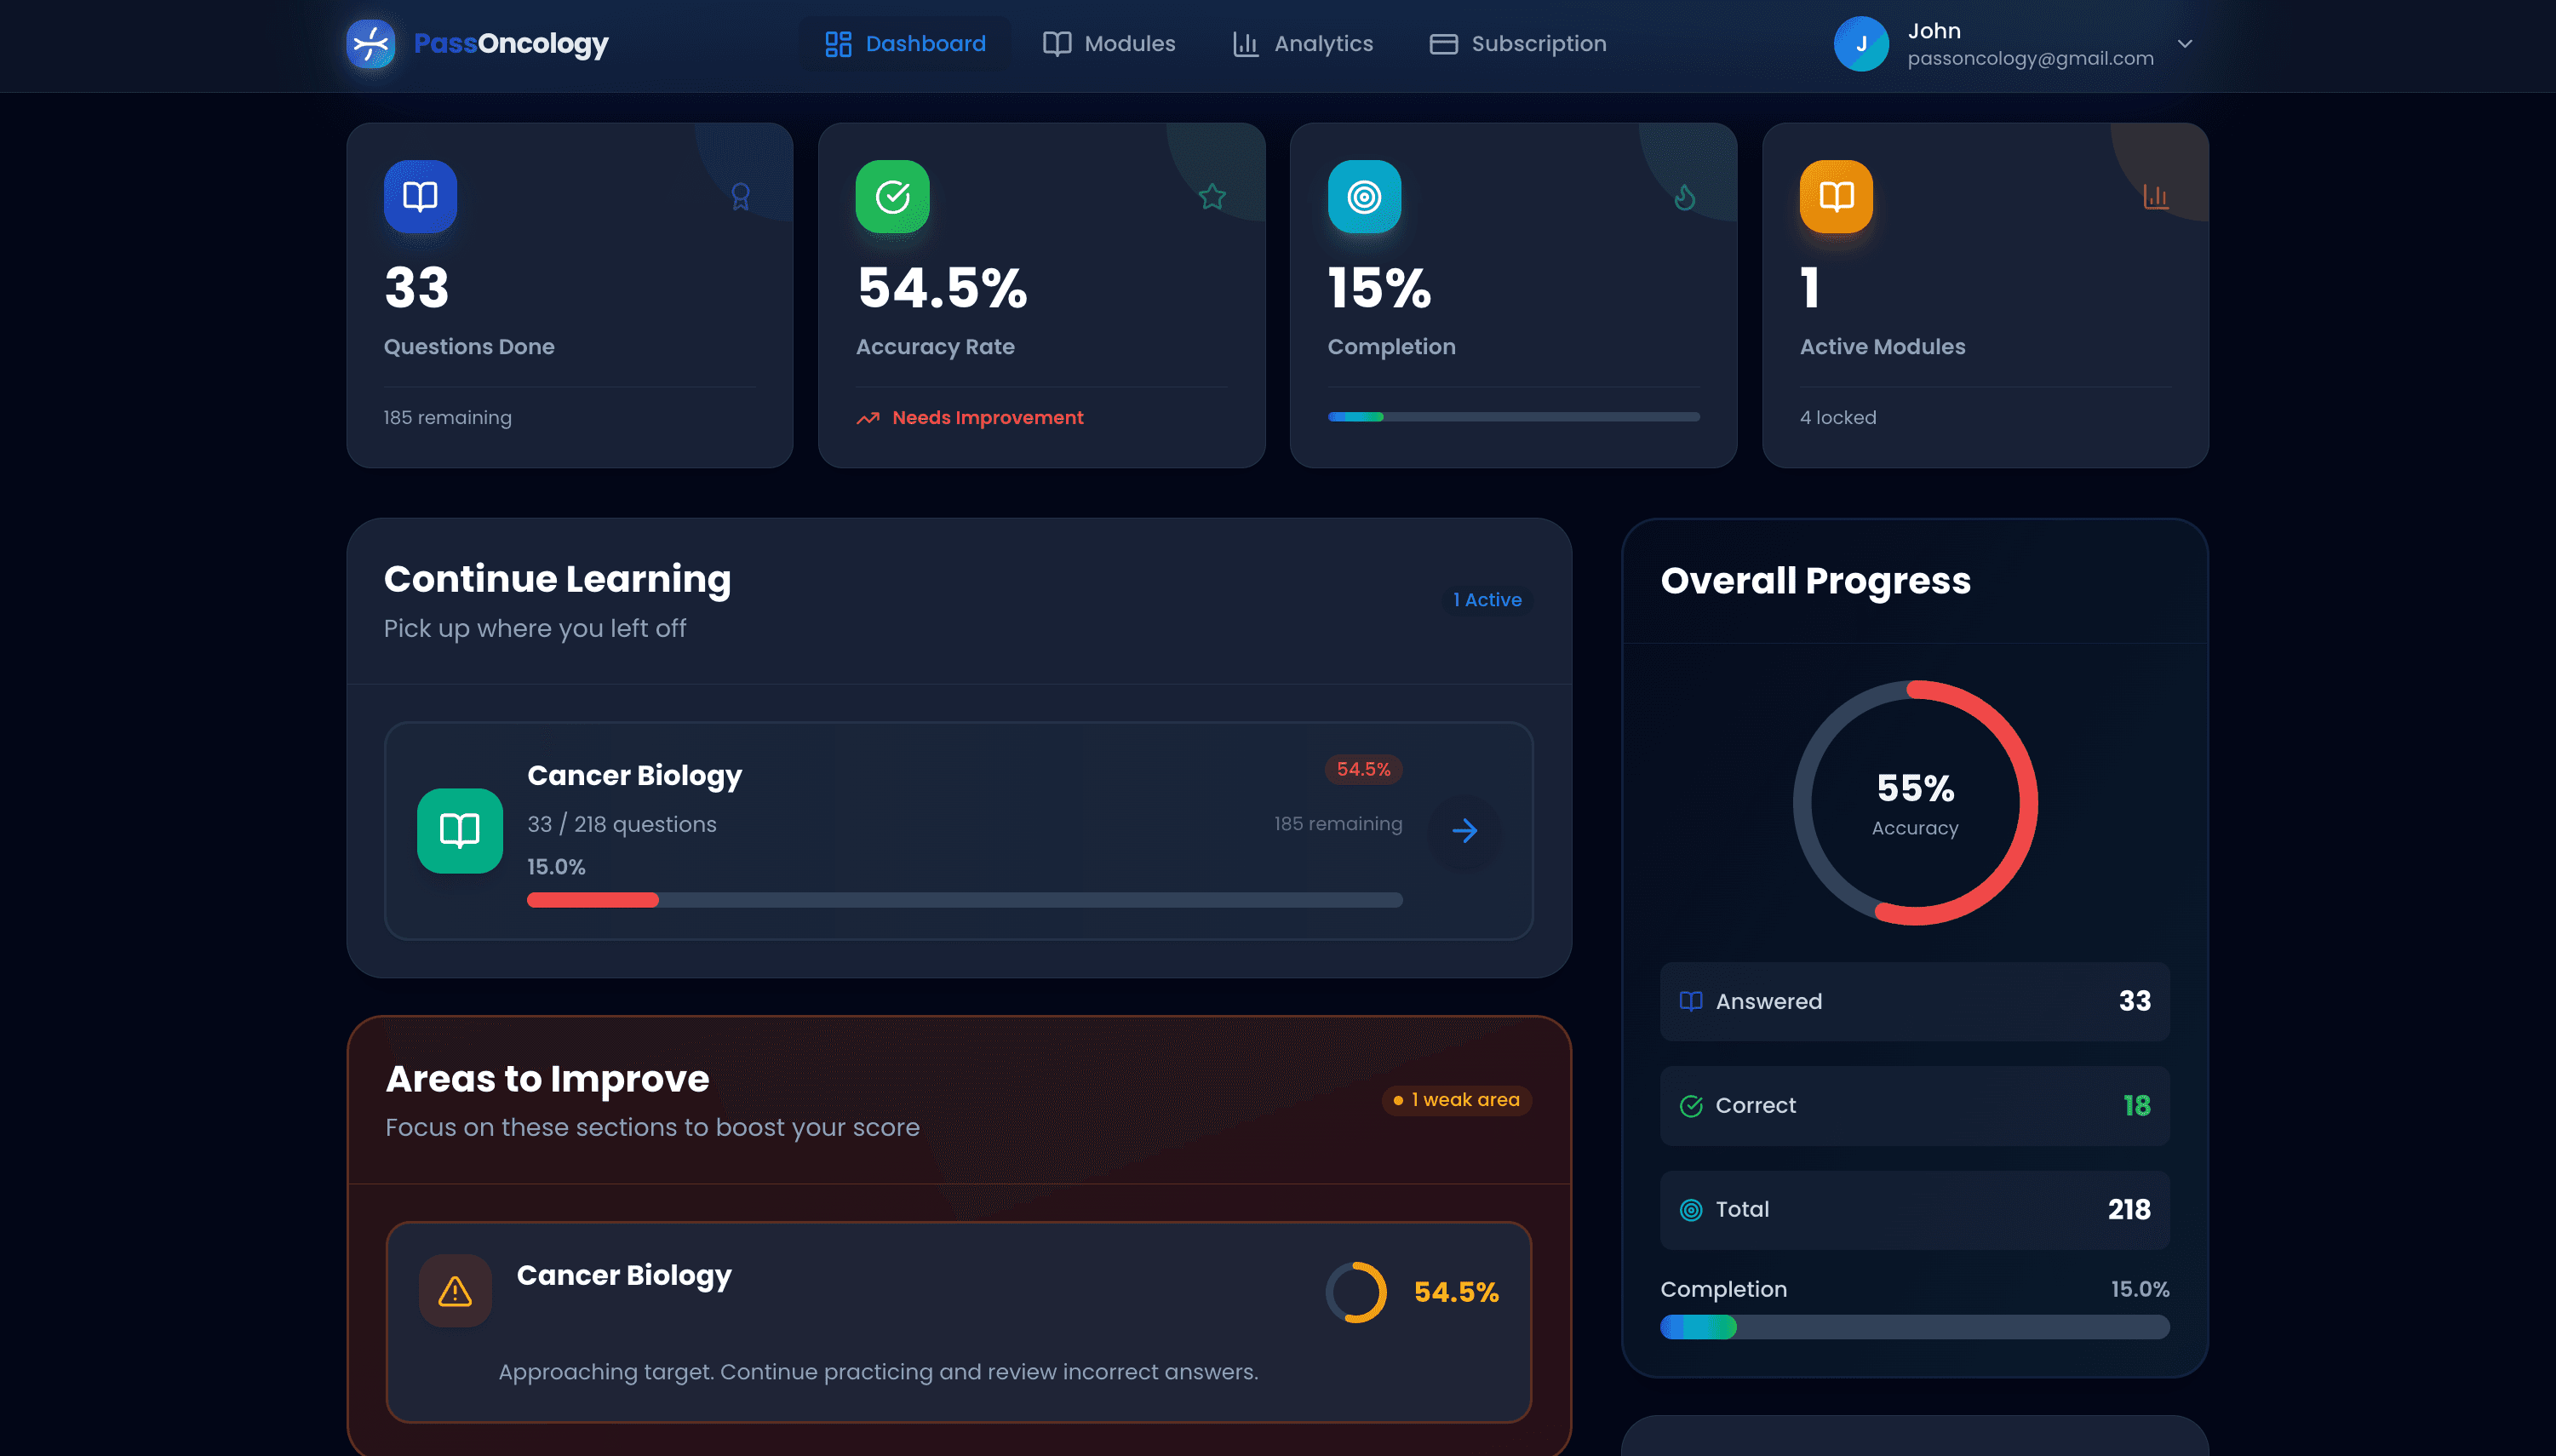Screen dimensions: 2556x1456
Task: Open the Analytics section
Action: (1302, 44)
